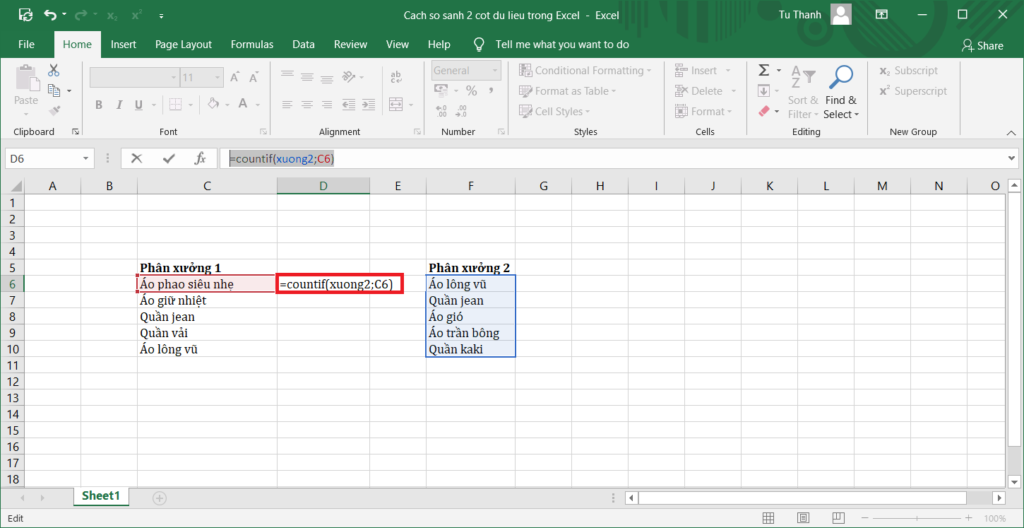This screenshot has height=528, width=1024.
Task: Open the File menu
Action: (x=26, y=44)
